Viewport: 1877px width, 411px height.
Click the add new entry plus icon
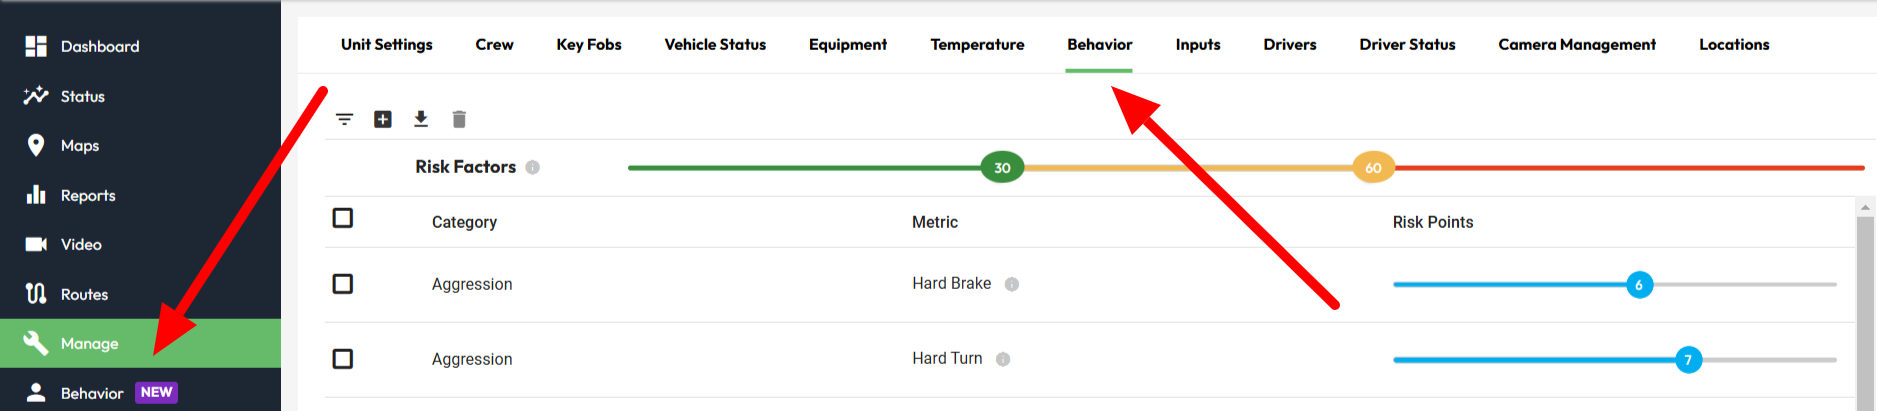tap(382, 119)
